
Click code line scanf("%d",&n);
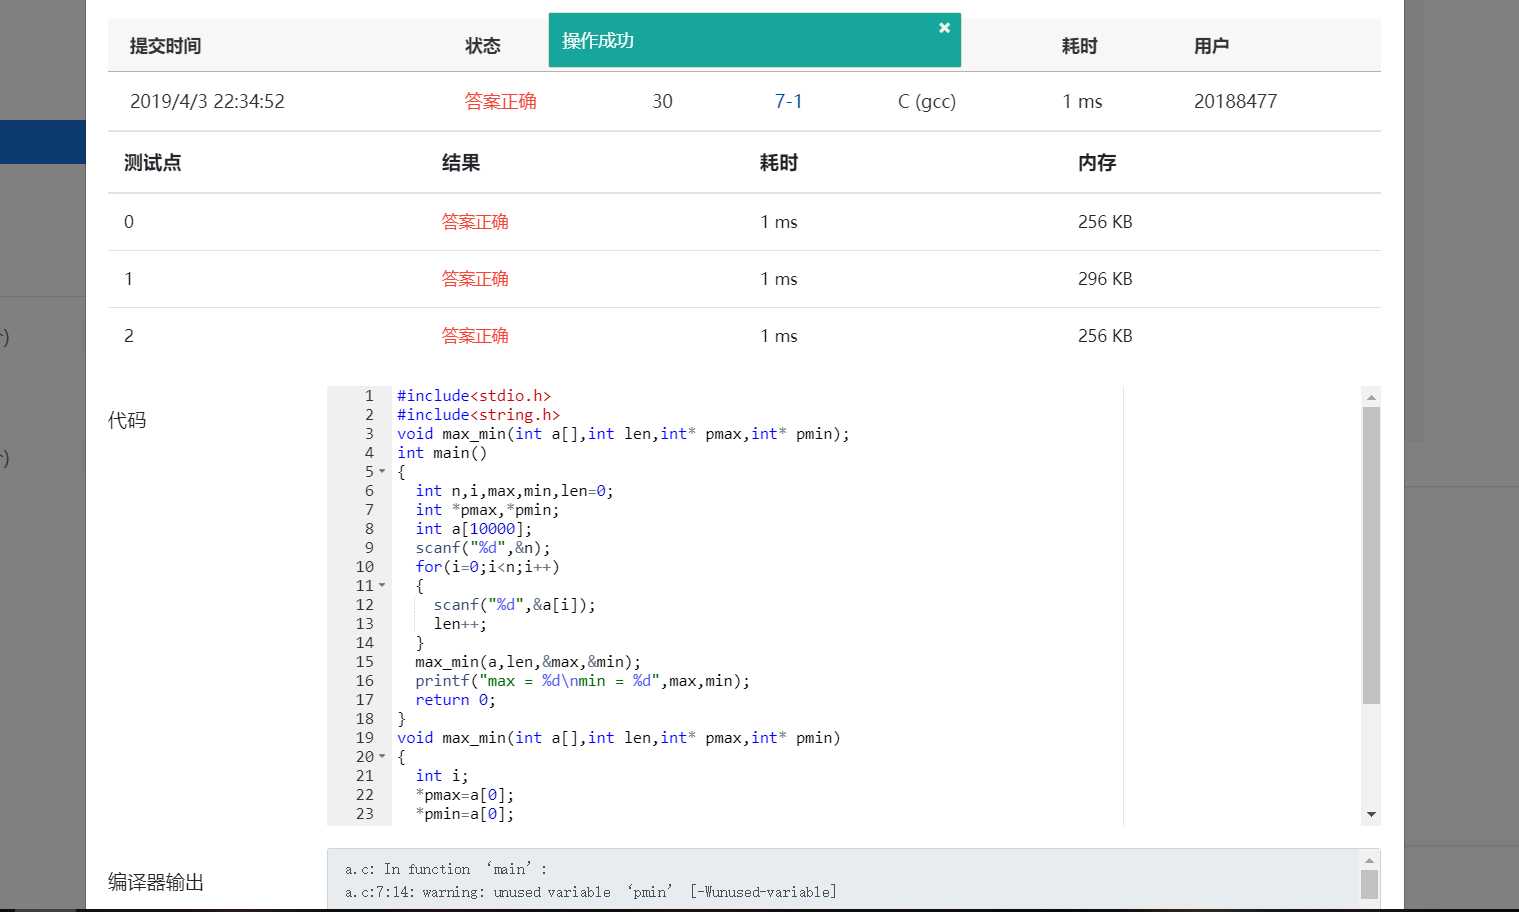[483, 548]
